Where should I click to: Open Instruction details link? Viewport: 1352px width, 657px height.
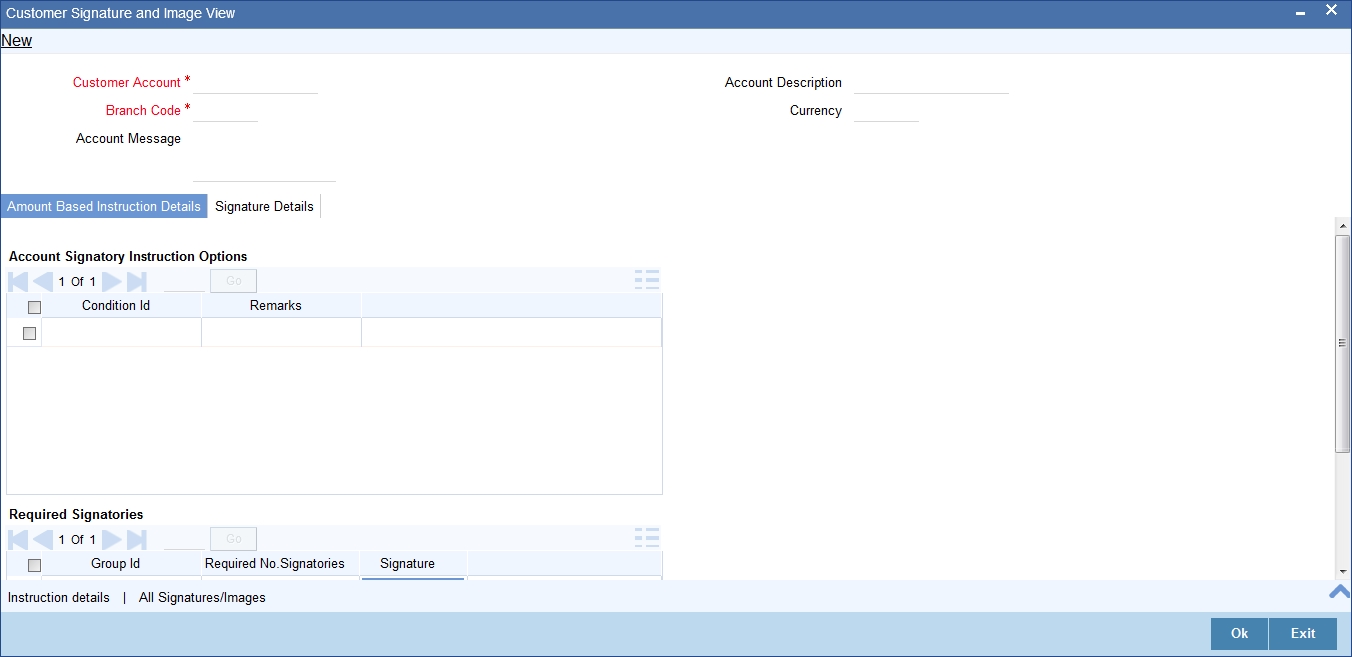pyautogui.click(x=59, y=597)
